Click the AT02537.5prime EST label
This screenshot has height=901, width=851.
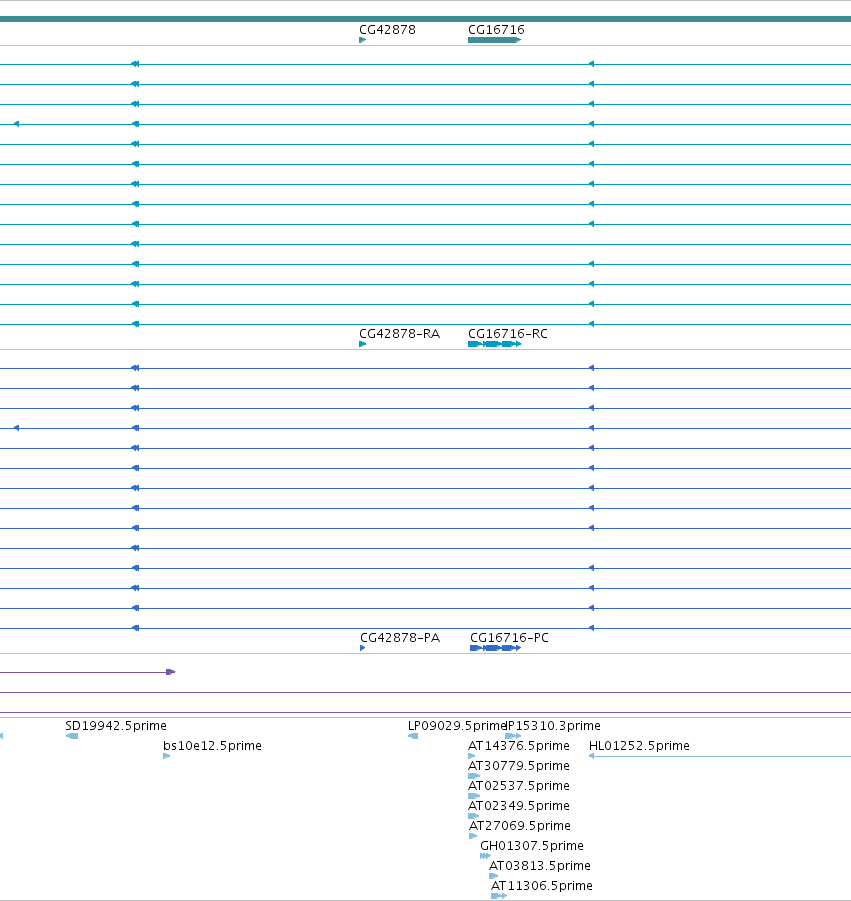point(519,786)
